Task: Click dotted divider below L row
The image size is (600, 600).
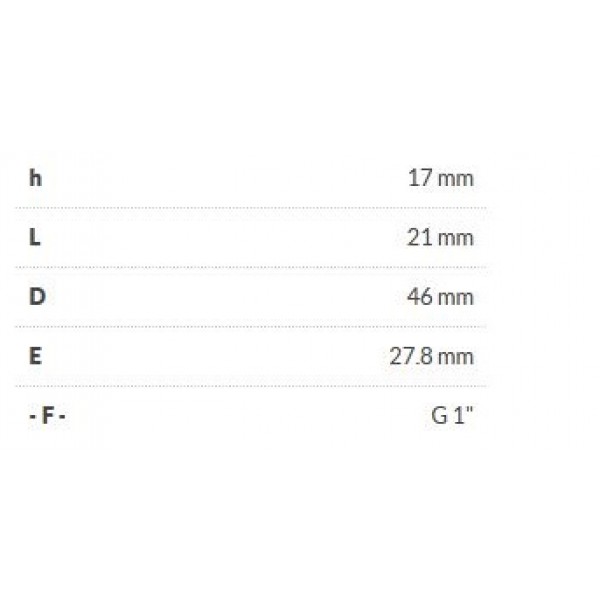Action: 251,267
